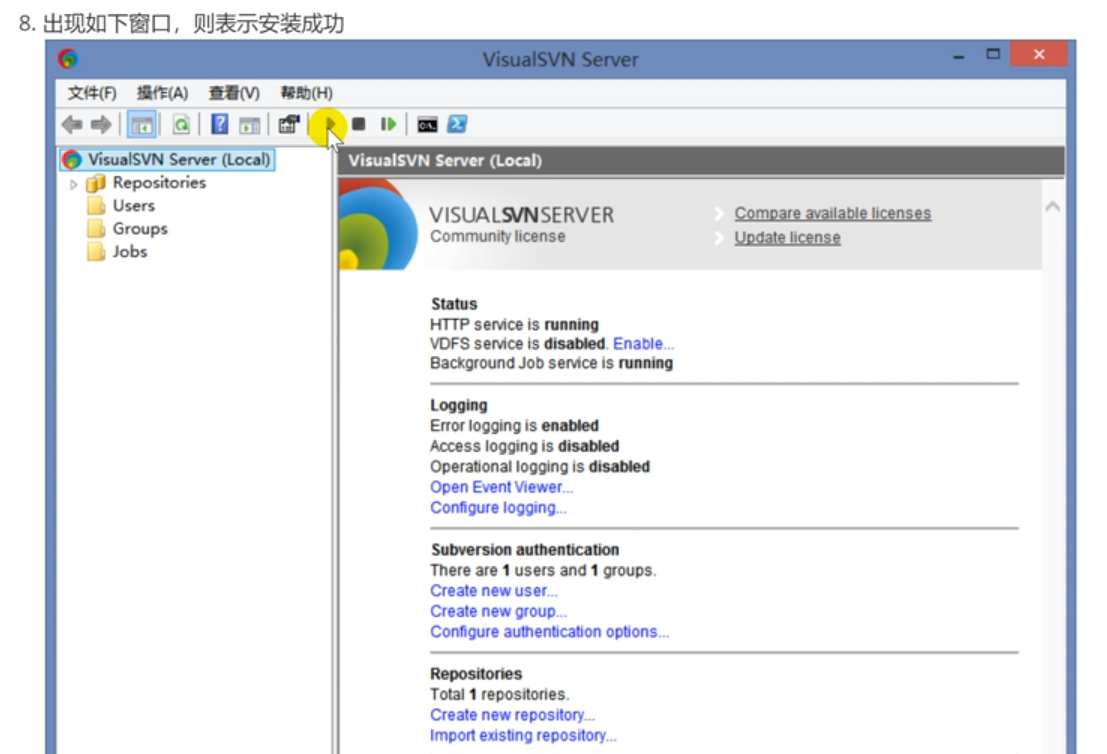Click the scroll-up arrow of the right pane
The width and height of the screenshot is (1107, 754).
[x=1053, y=207]
